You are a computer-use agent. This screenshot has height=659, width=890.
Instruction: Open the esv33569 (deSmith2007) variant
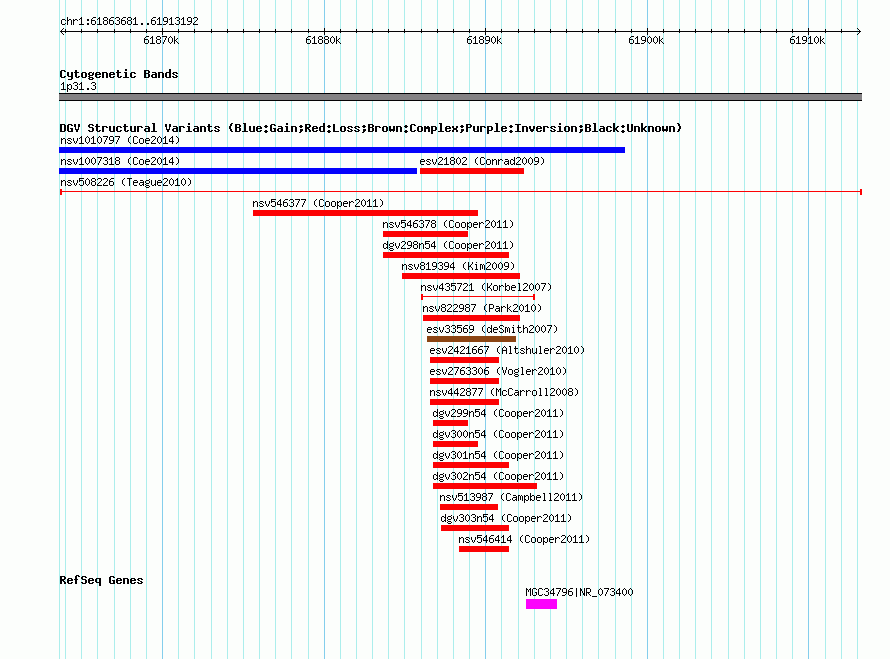(492, 329)
